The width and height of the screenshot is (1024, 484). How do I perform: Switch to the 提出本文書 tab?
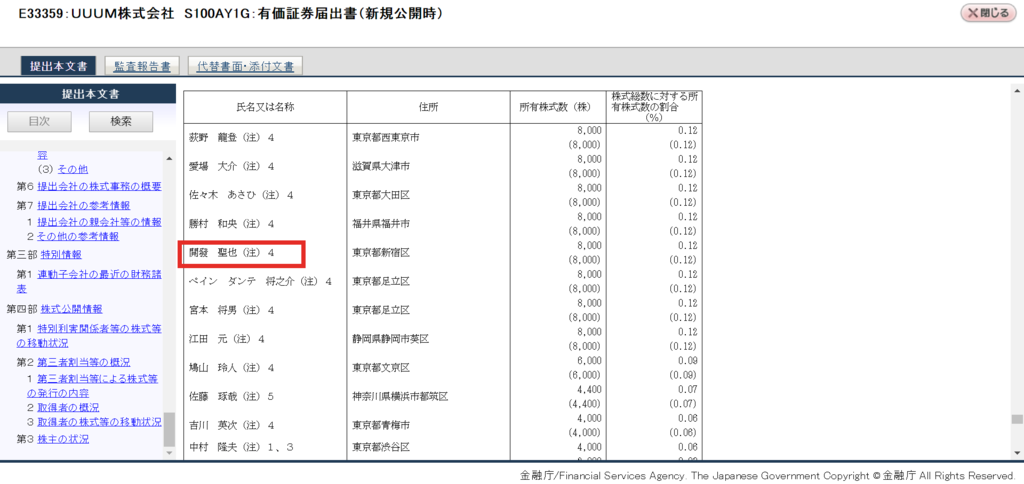(x=59, y=67)
